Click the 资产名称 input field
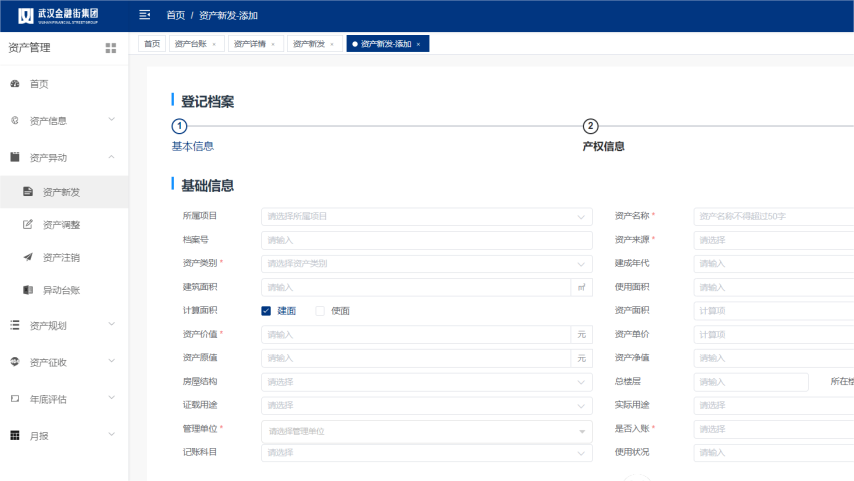 click(x=774, y=216)
